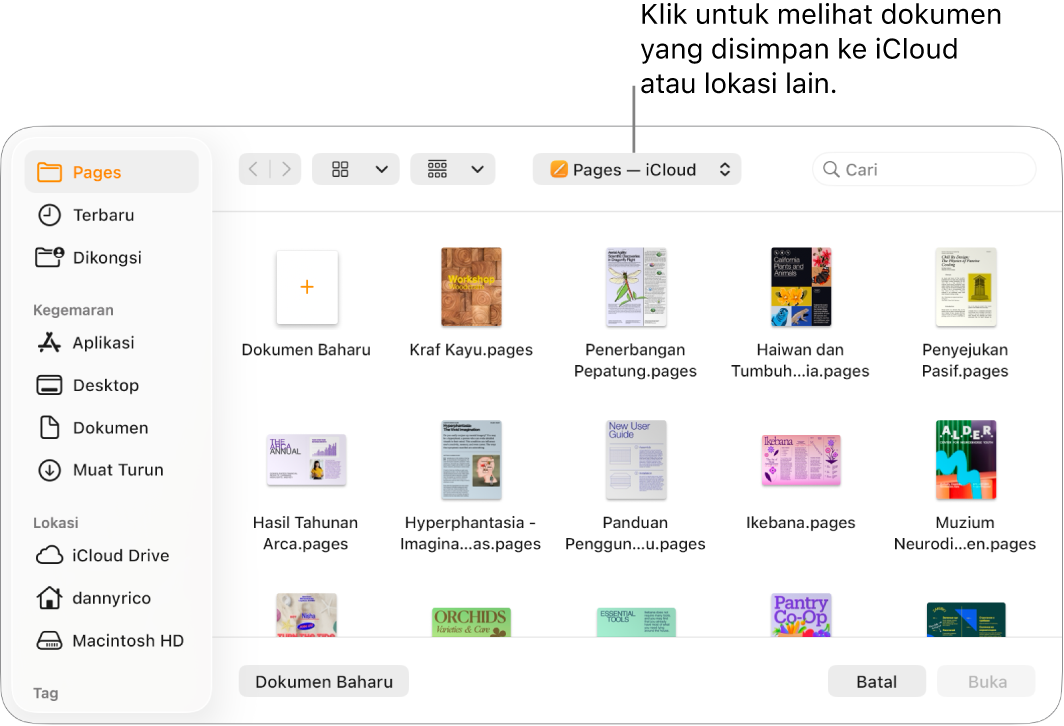Viewport: 1064px width, 726px height.
Task: Open Dikongsi shared folder icon
Action: (49, 258)
